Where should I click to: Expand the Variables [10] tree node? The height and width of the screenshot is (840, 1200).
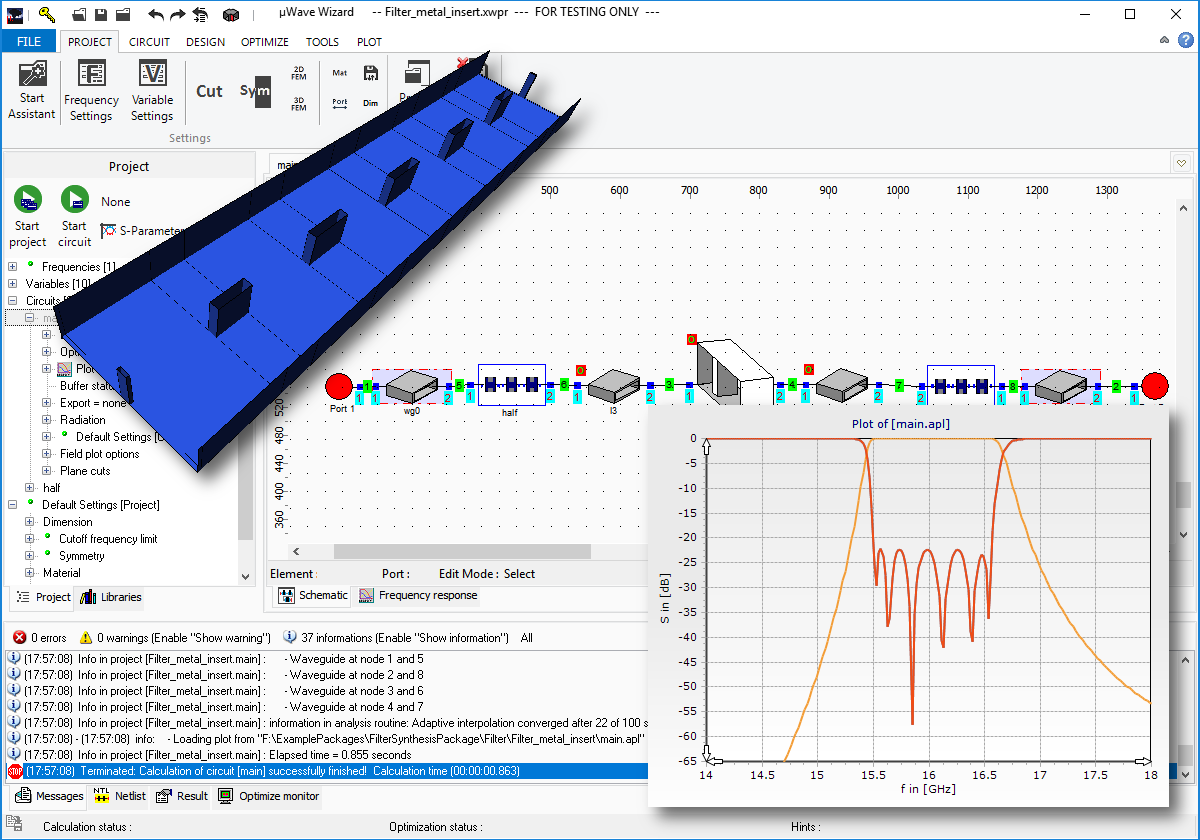tap(13, 284)
